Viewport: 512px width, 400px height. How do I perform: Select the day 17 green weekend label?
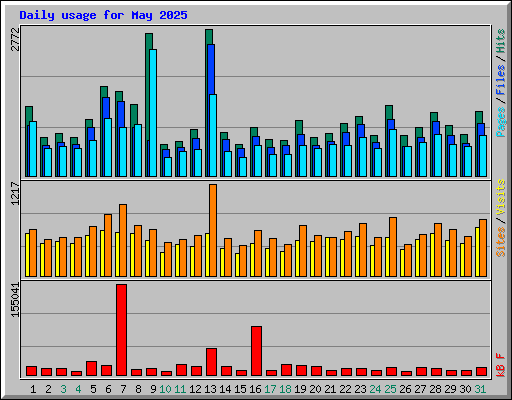coord(270,389)
